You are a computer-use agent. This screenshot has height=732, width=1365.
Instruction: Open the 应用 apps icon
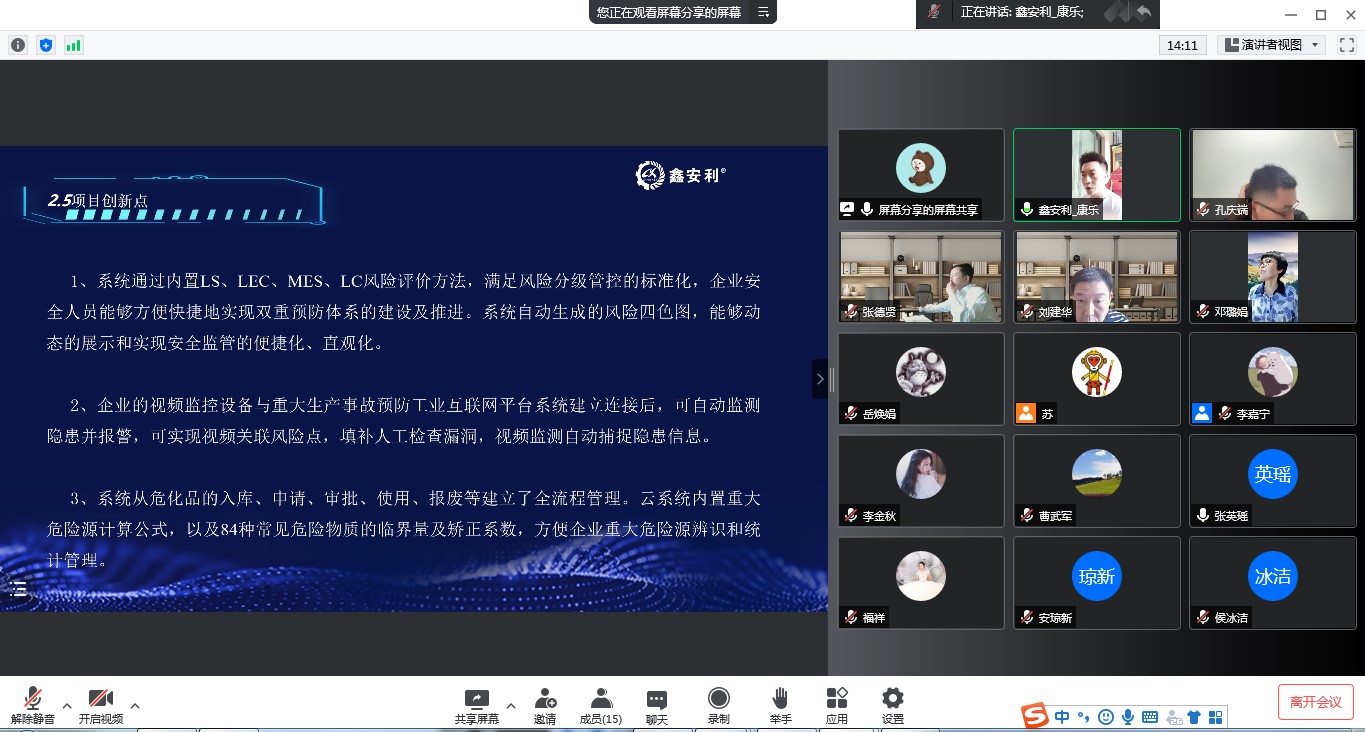pyautogui.click(x=837, y=699)
